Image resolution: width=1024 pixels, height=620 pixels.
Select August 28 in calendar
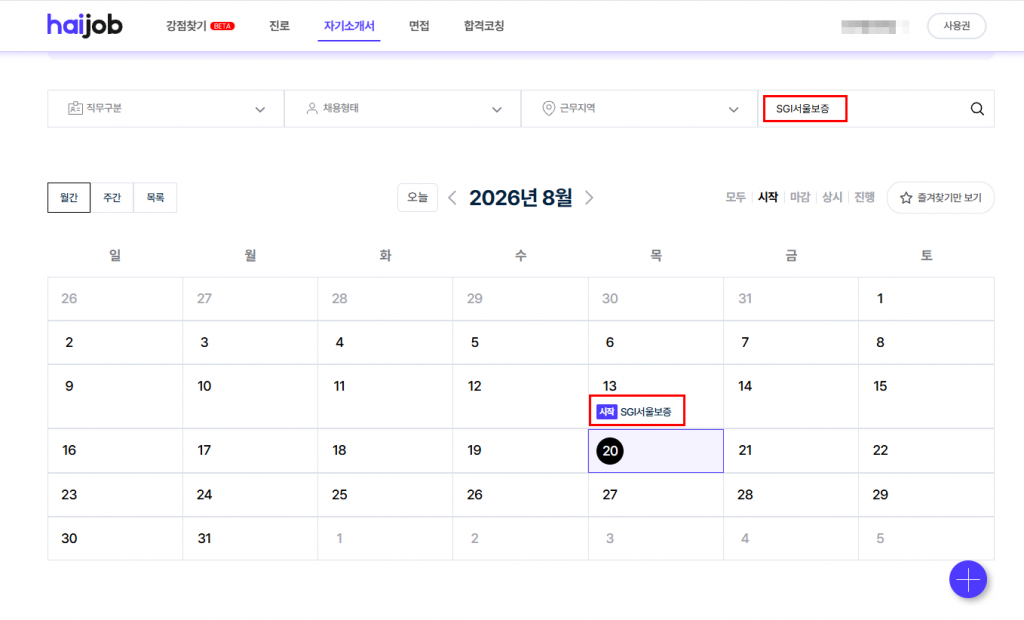click(x=791, y=495)
